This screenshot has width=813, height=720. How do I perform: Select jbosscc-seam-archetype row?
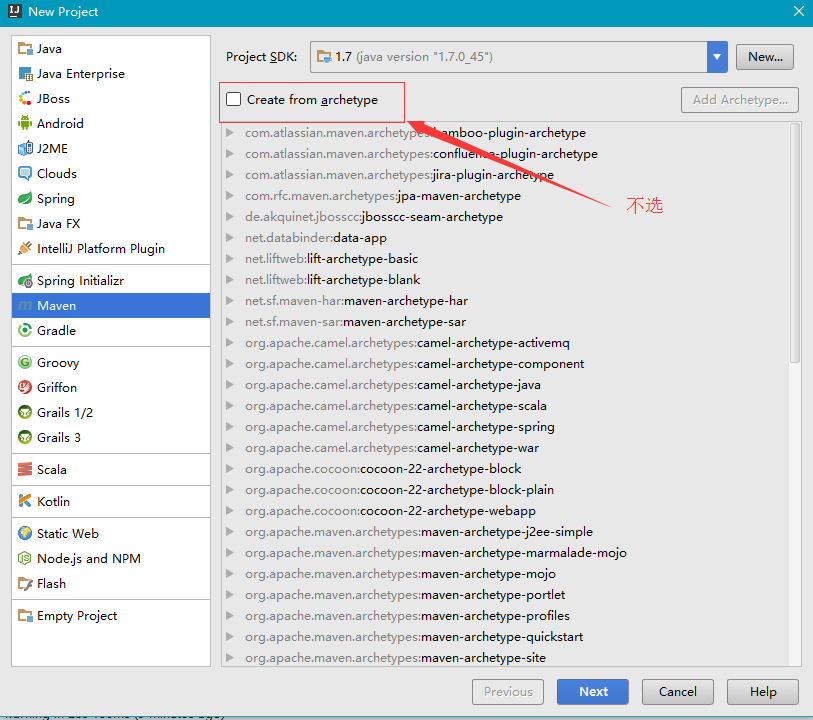tap(506, 217)
